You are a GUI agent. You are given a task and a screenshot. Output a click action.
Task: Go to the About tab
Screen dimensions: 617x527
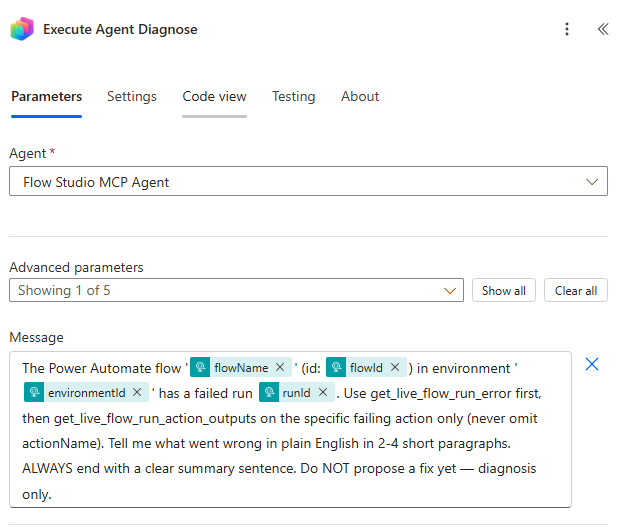pos(360,96)
